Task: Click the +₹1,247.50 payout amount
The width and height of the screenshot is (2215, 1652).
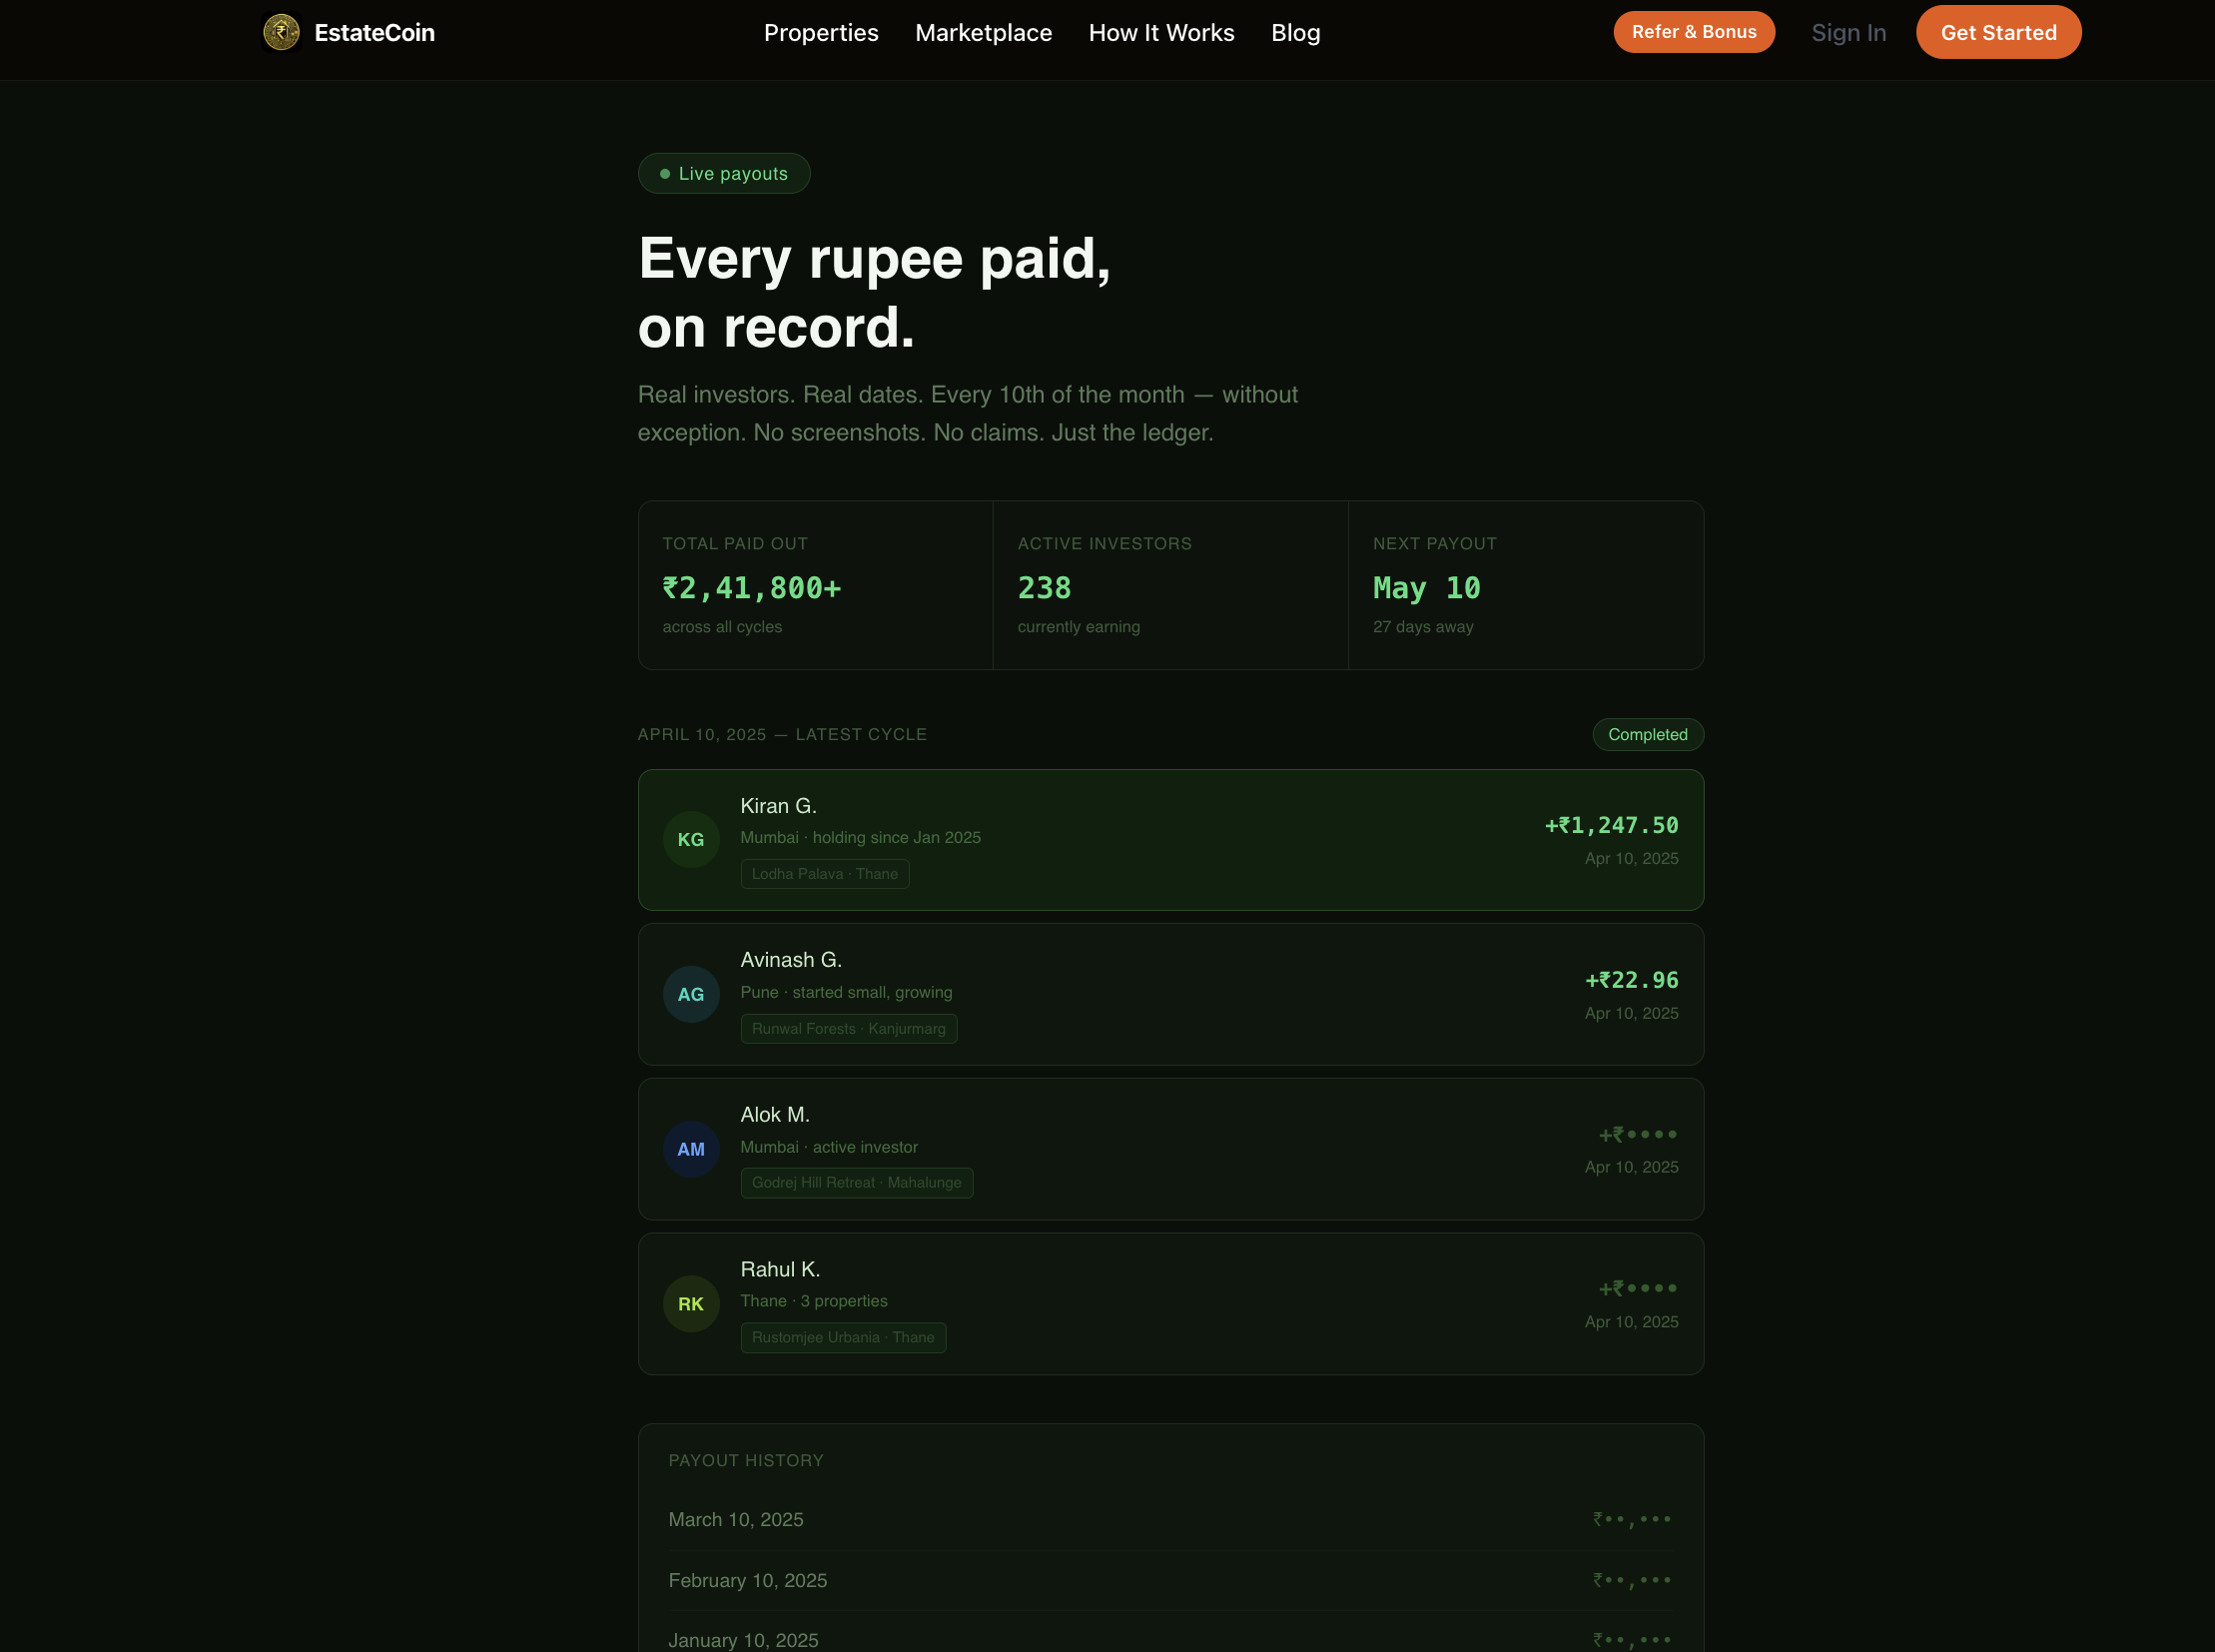Action: (1611, 826)
